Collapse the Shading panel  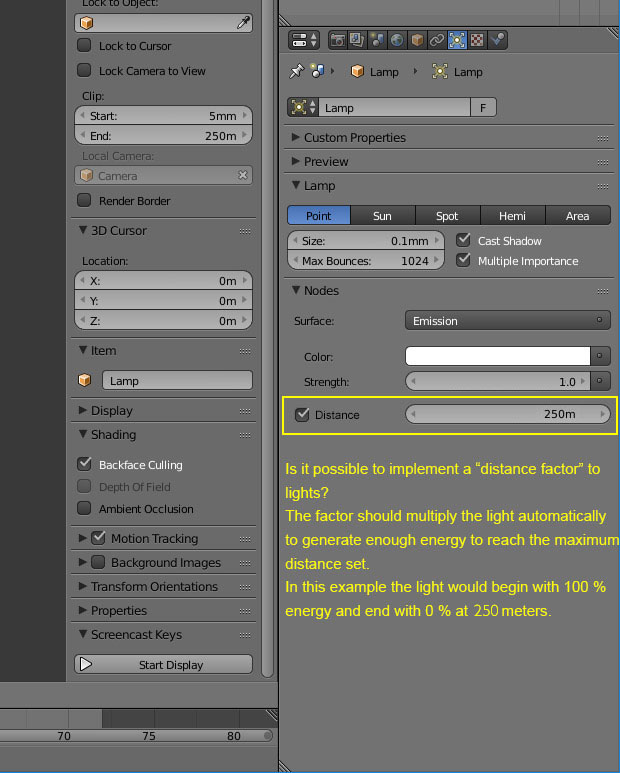(x=83, y=434)
